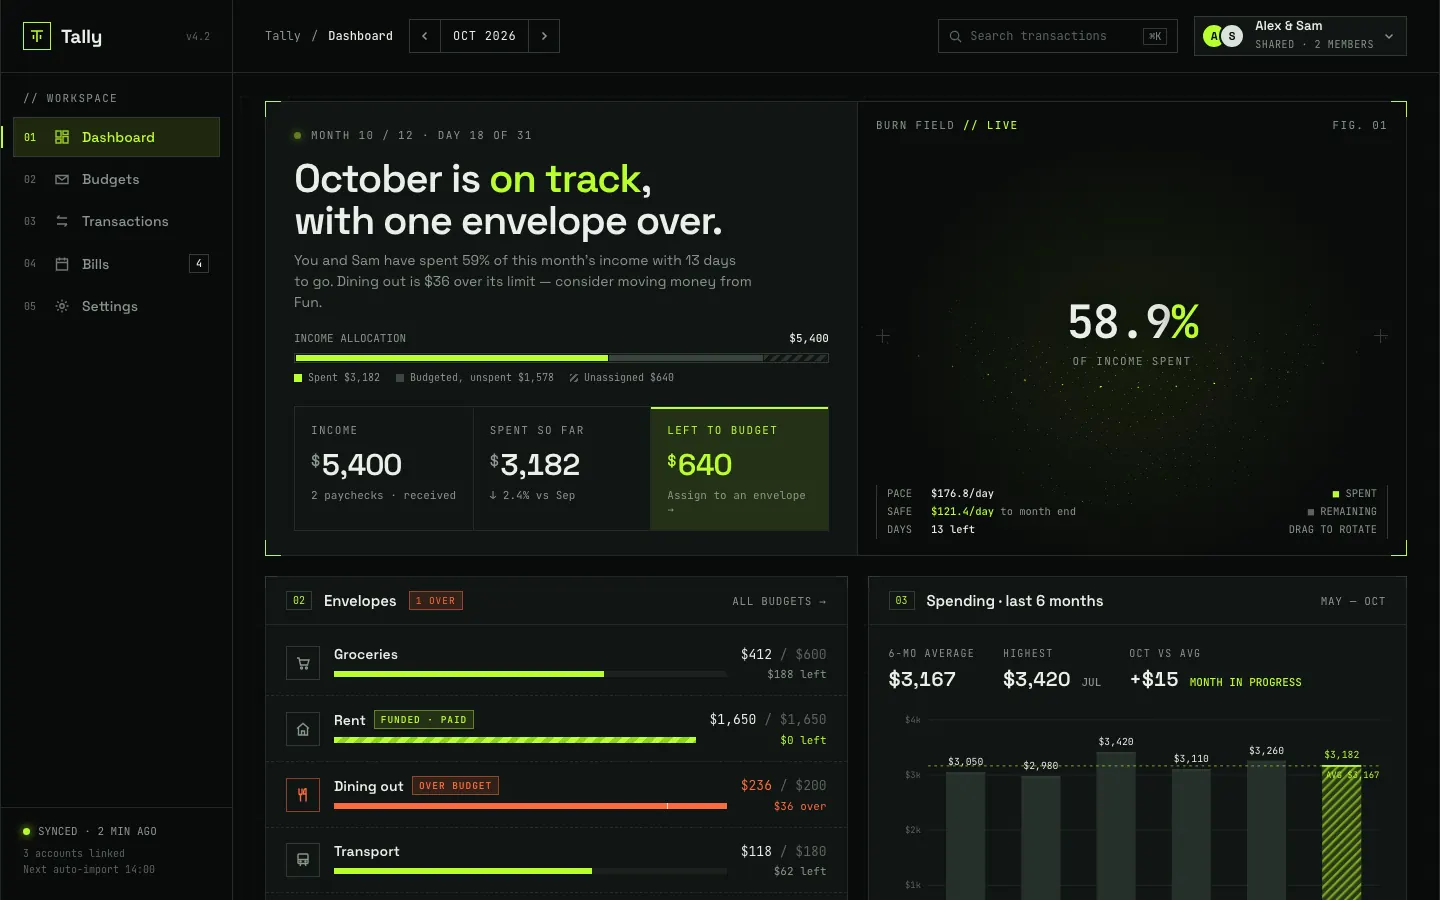Viewport: 1440px width, 900px height.
Task: Click the OVER BUDGET tag on Dining out
Action: pyautogui.click(x=456, y=786)
